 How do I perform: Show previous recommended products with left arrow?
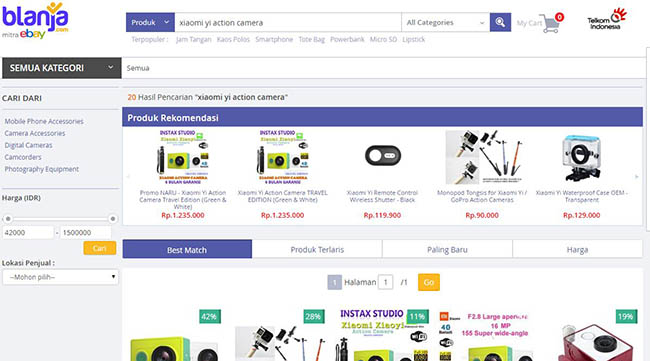pyautogui.click(x=128, y=177)
